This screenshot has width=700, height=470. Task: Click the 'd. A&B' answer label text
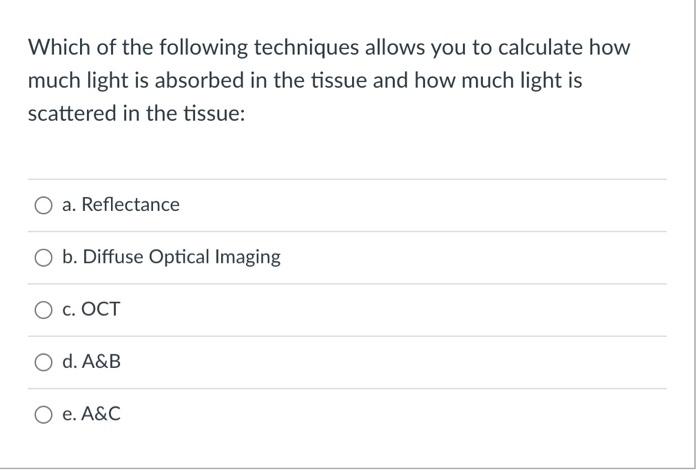(x=91, y=362)
